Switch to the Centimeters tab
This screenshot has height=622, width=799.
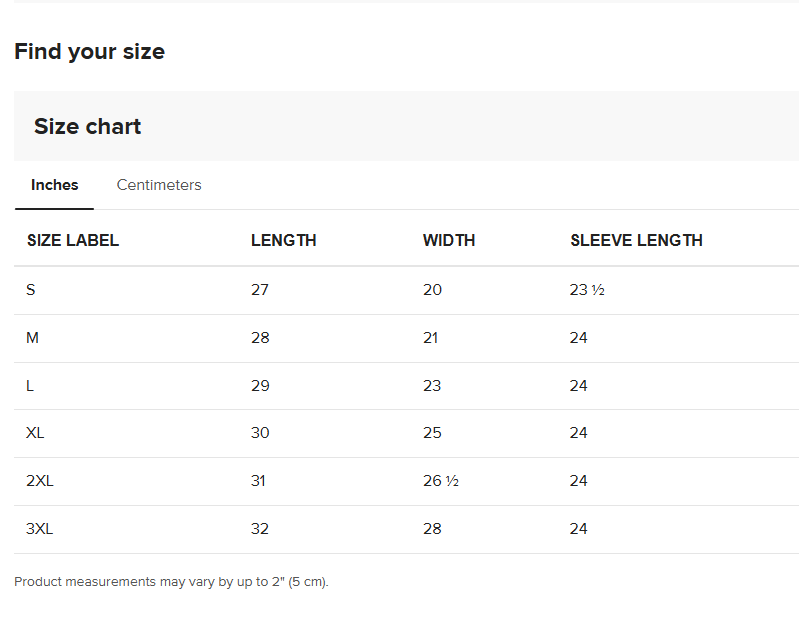[x=159, y=185]
